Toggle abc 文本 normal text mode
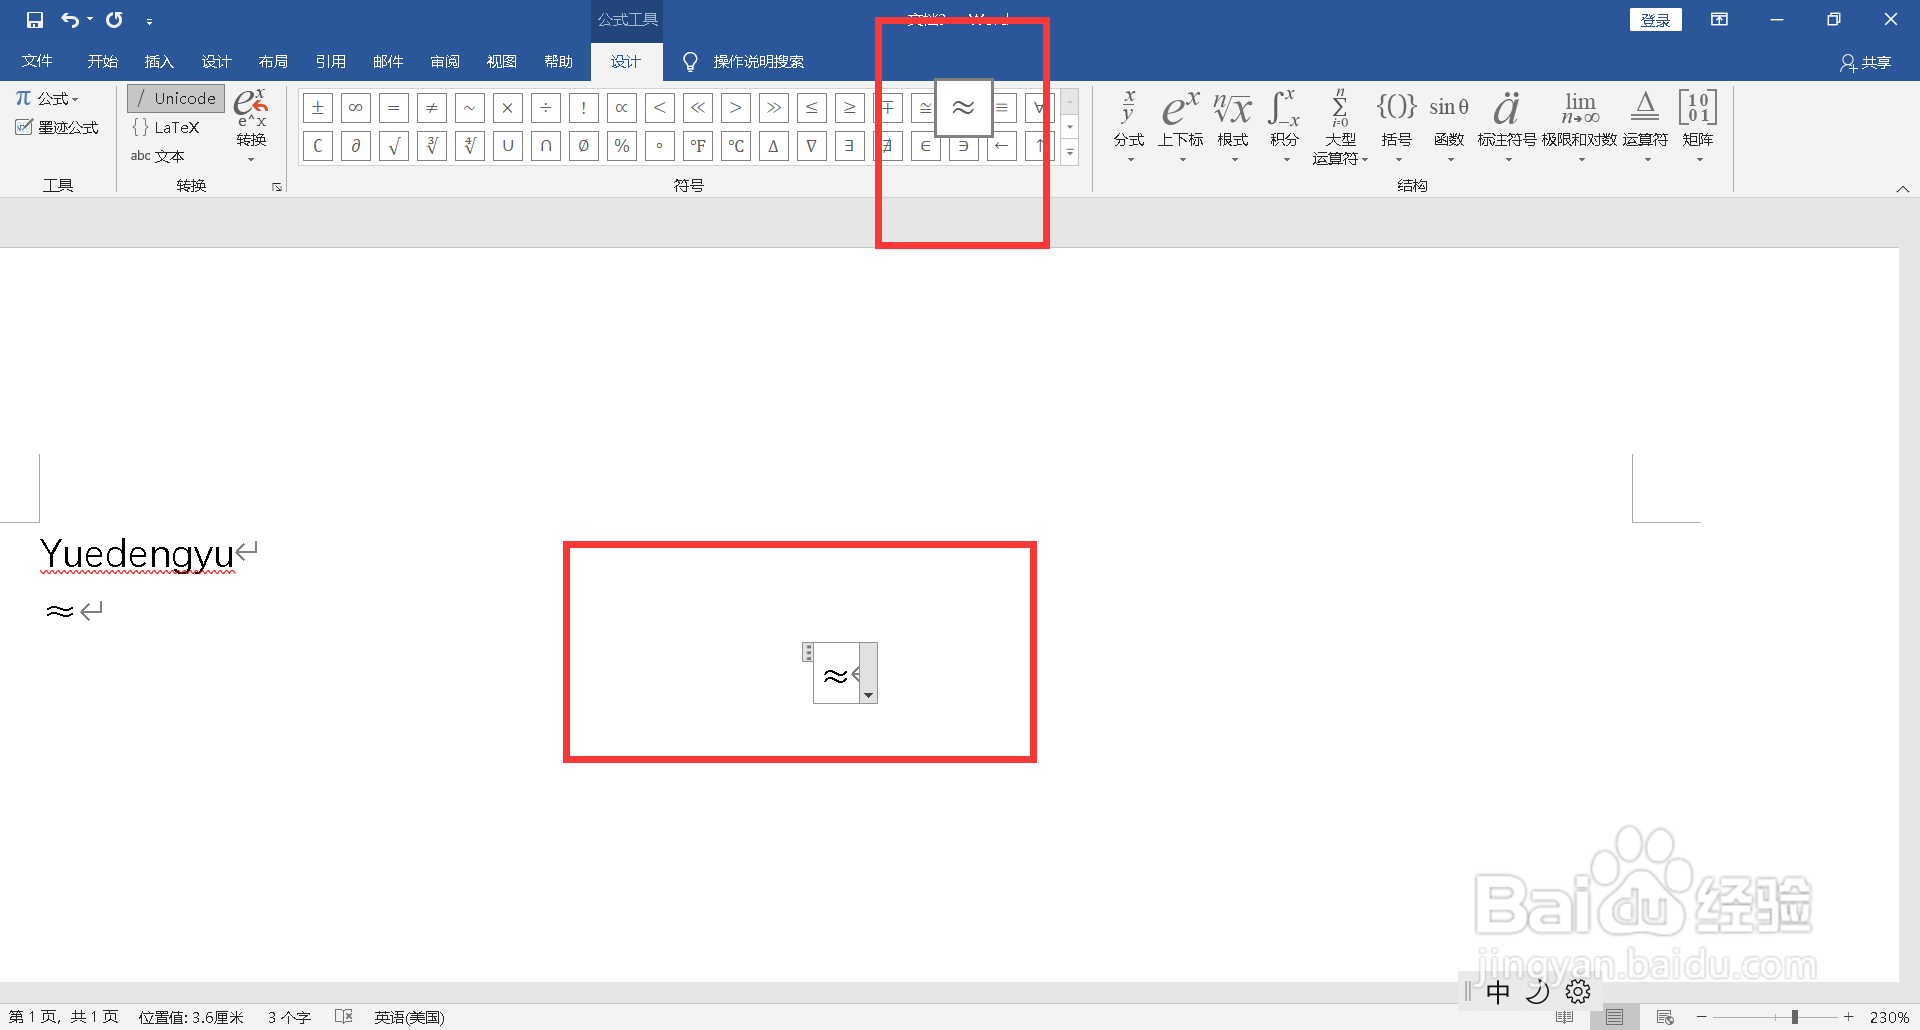 [157, 156]
